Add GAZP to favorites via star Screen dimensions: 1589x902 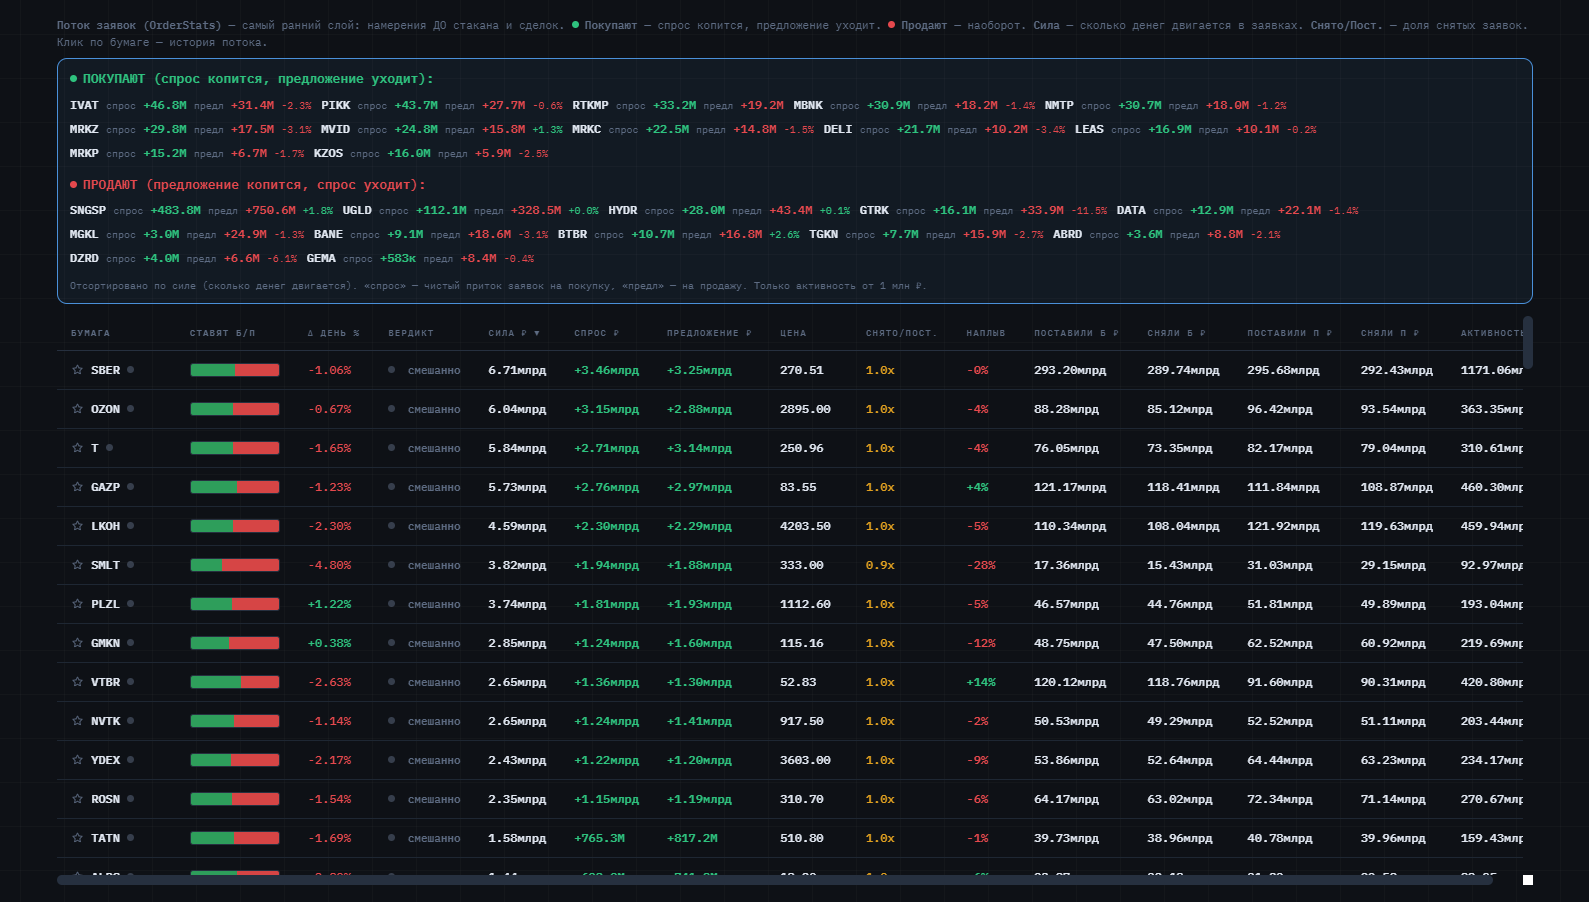tap(77, 487)
